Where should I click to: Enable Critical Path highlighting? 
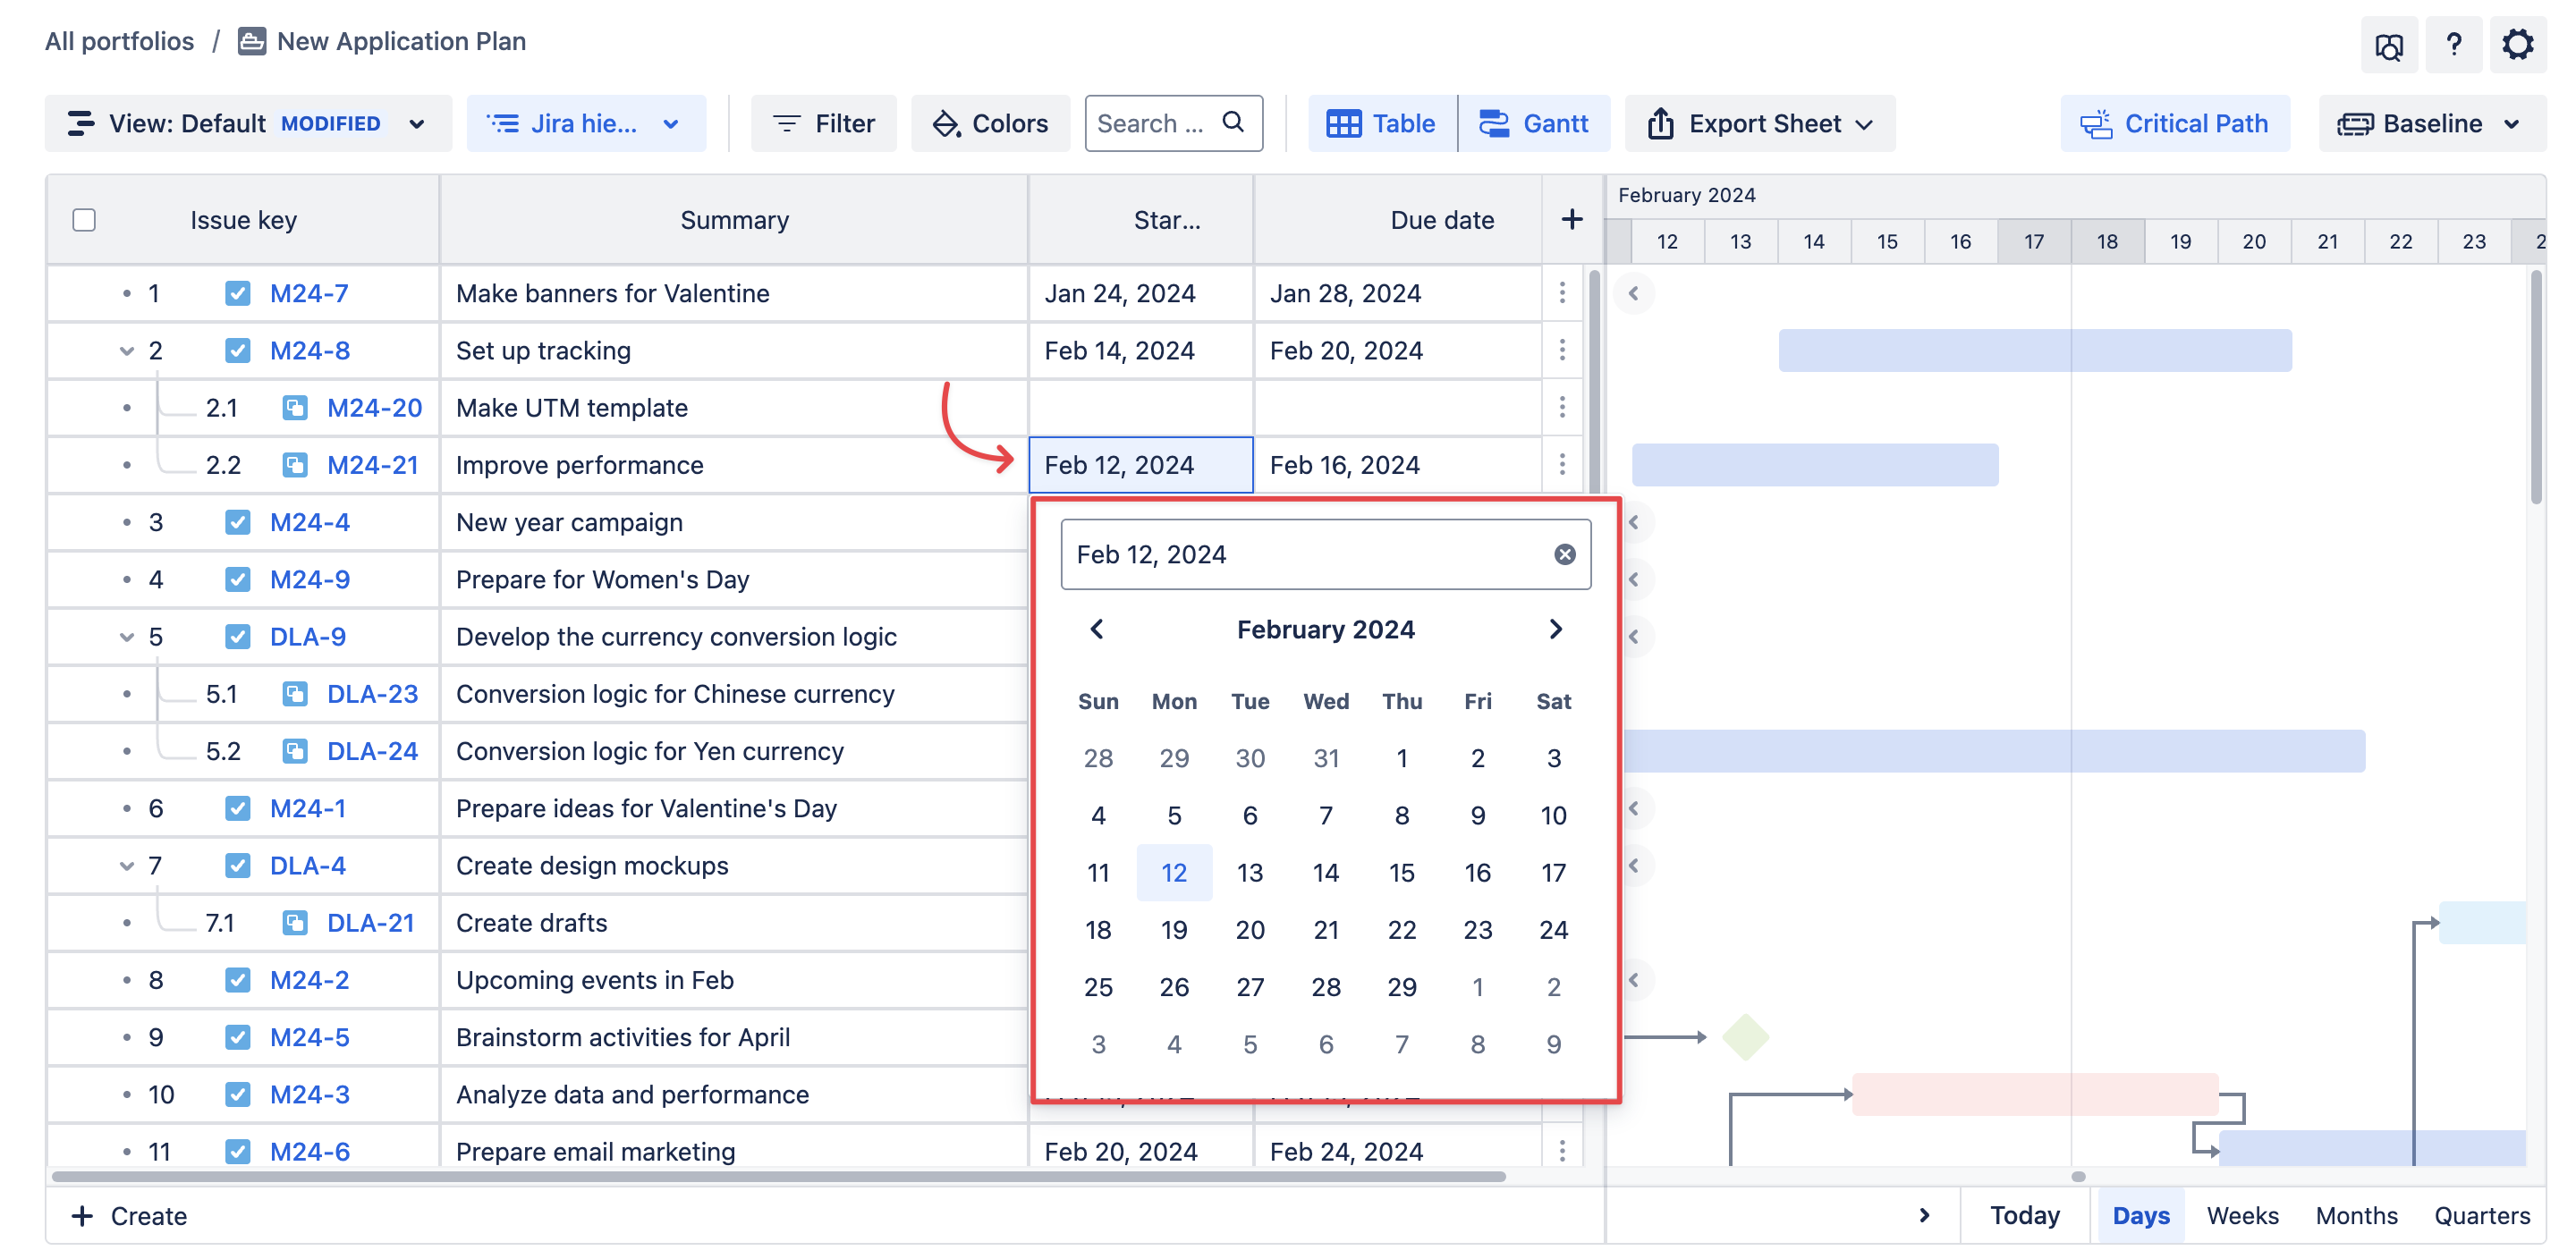2174,123
